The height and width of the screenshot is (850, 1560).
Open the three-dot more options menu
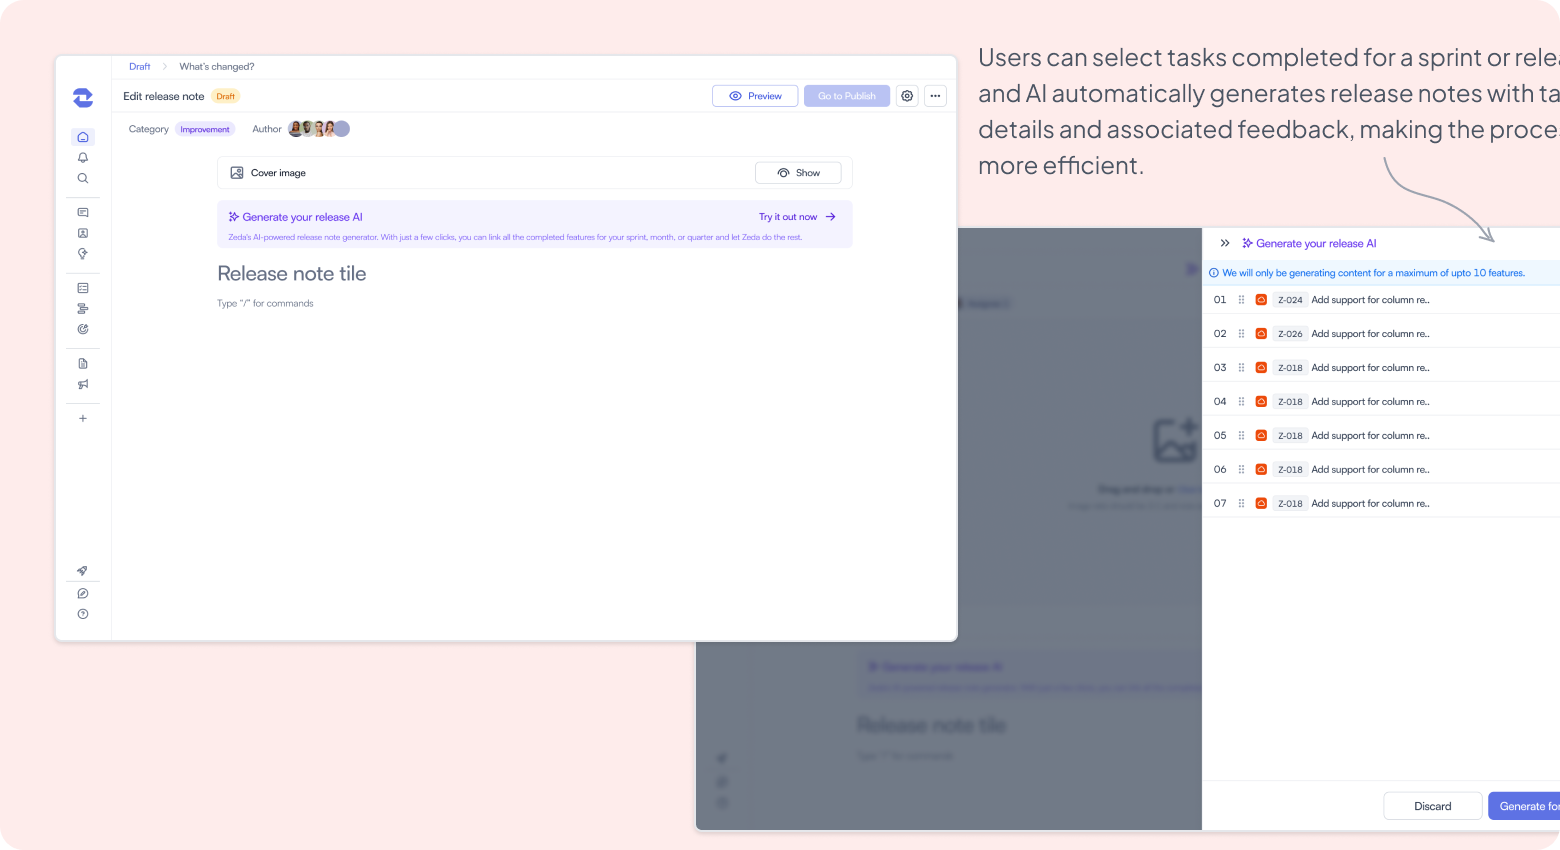tap(935, 96)
